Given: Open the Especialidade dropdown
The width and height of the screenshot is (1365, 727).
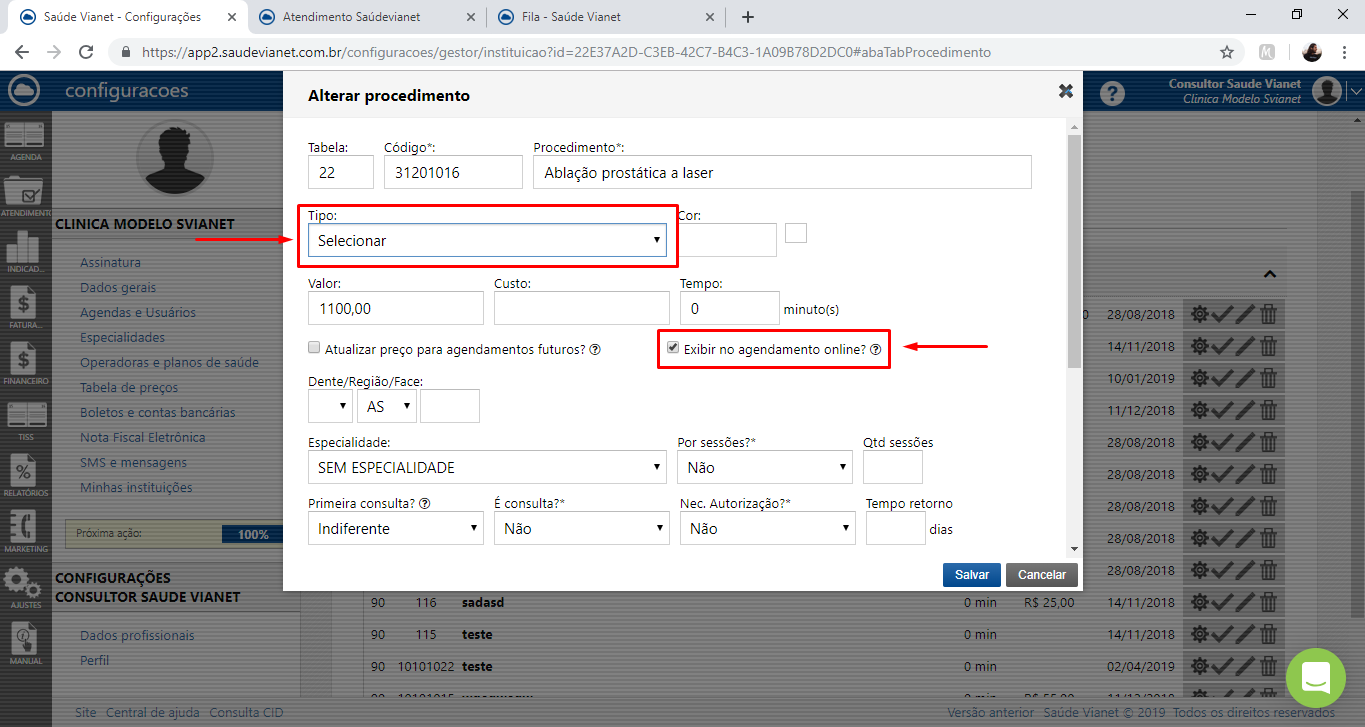Looking at the screenshot, I should tap(487, 467).
